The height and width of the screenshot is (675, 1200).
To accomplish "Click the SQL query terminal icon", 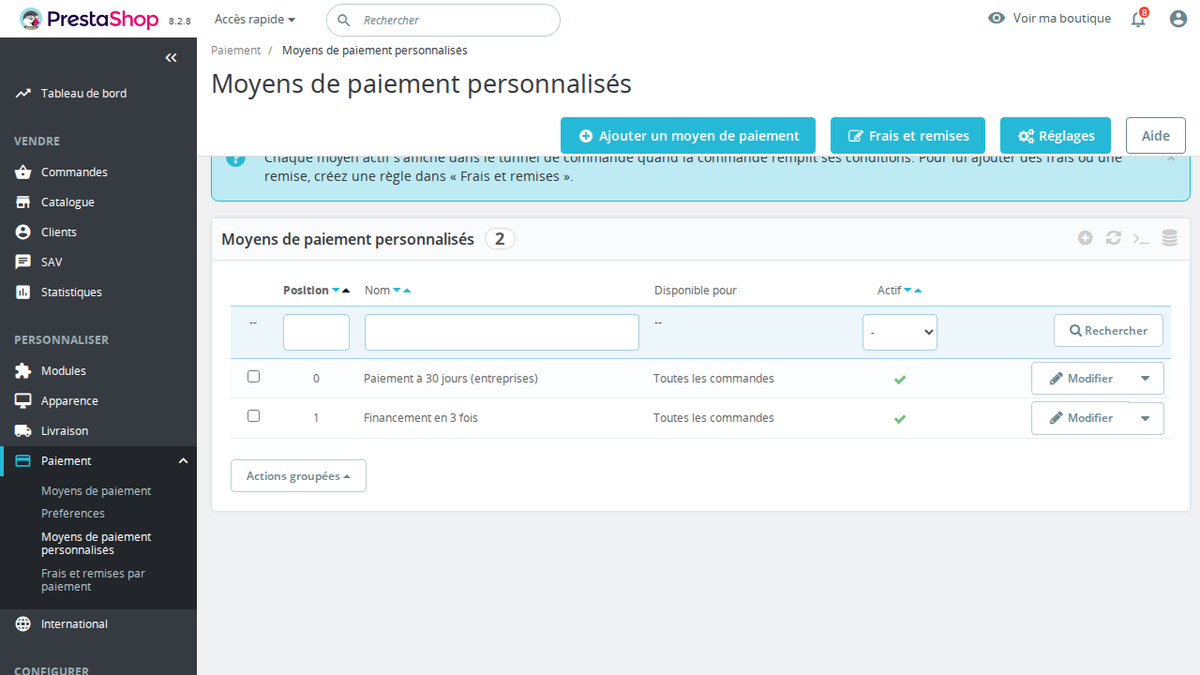I will 1141,238.
